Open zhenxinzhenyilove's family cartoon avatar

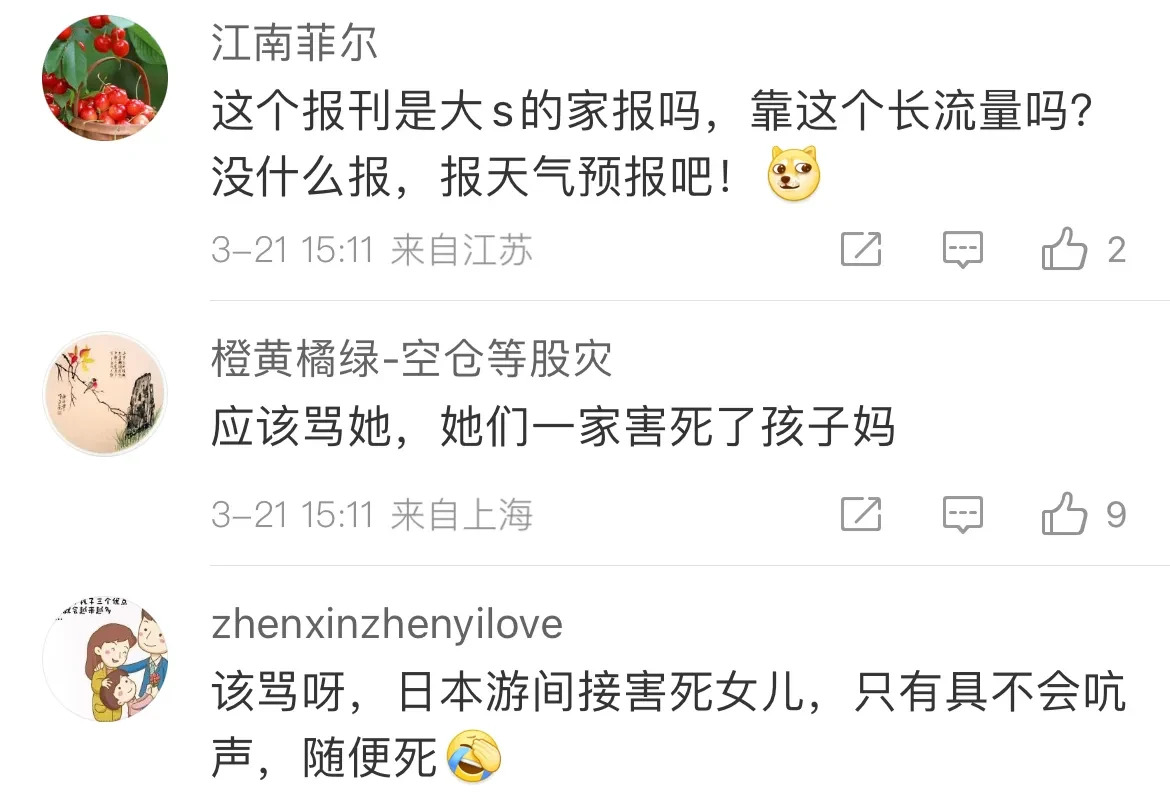pos(104,658)
